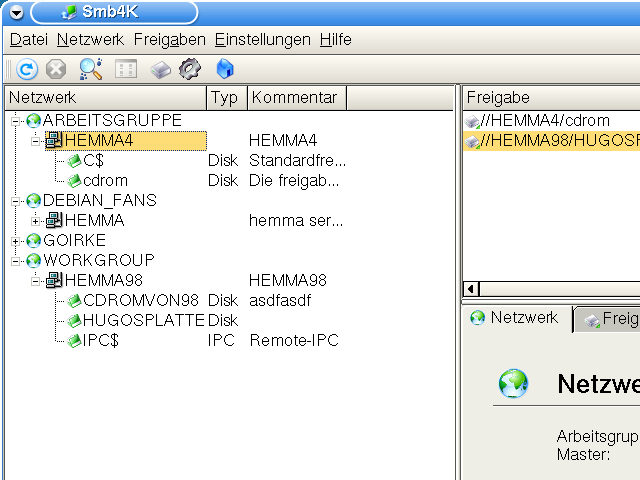640x480 pixels.
Task: Click the toolbar drag handle
Action: point(8,69)
